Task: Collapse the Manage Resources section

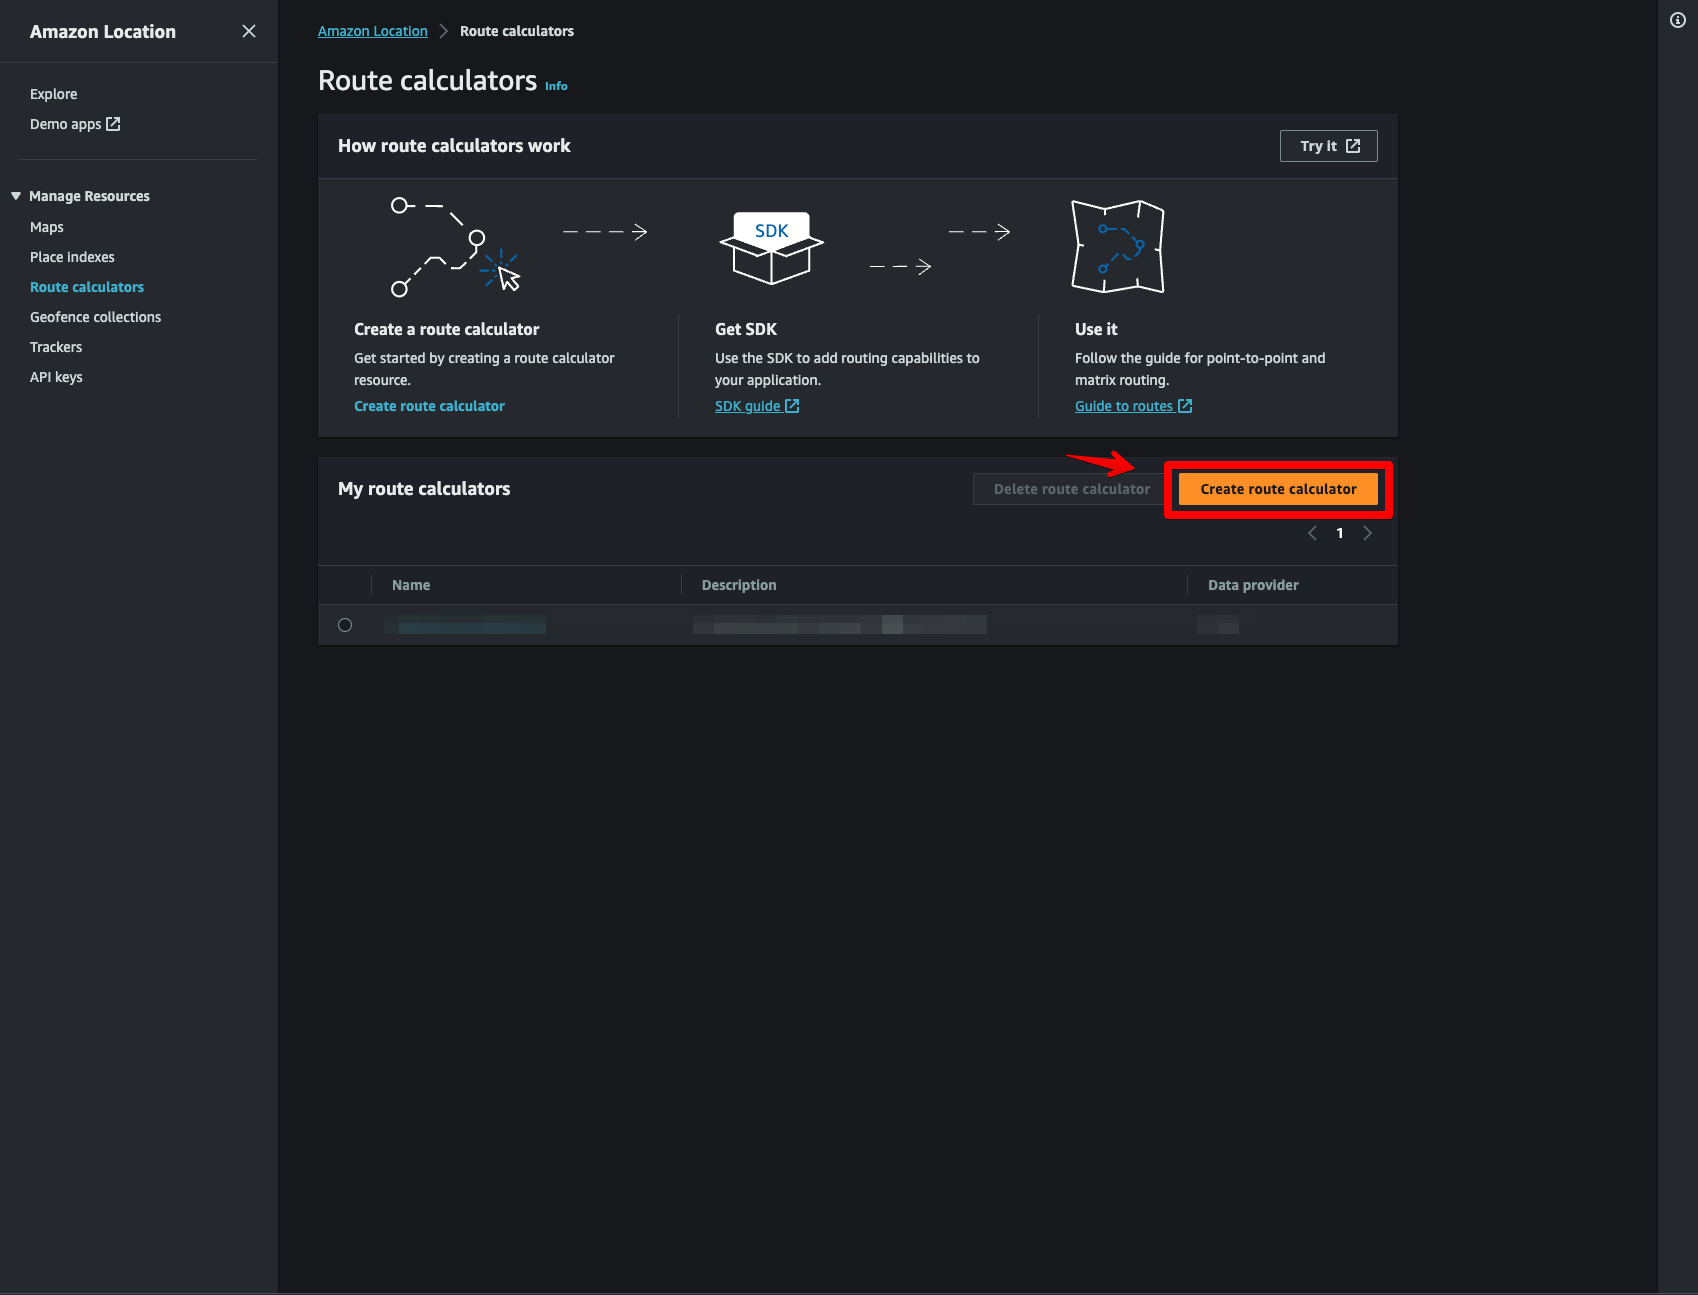Action: (16, 196)
